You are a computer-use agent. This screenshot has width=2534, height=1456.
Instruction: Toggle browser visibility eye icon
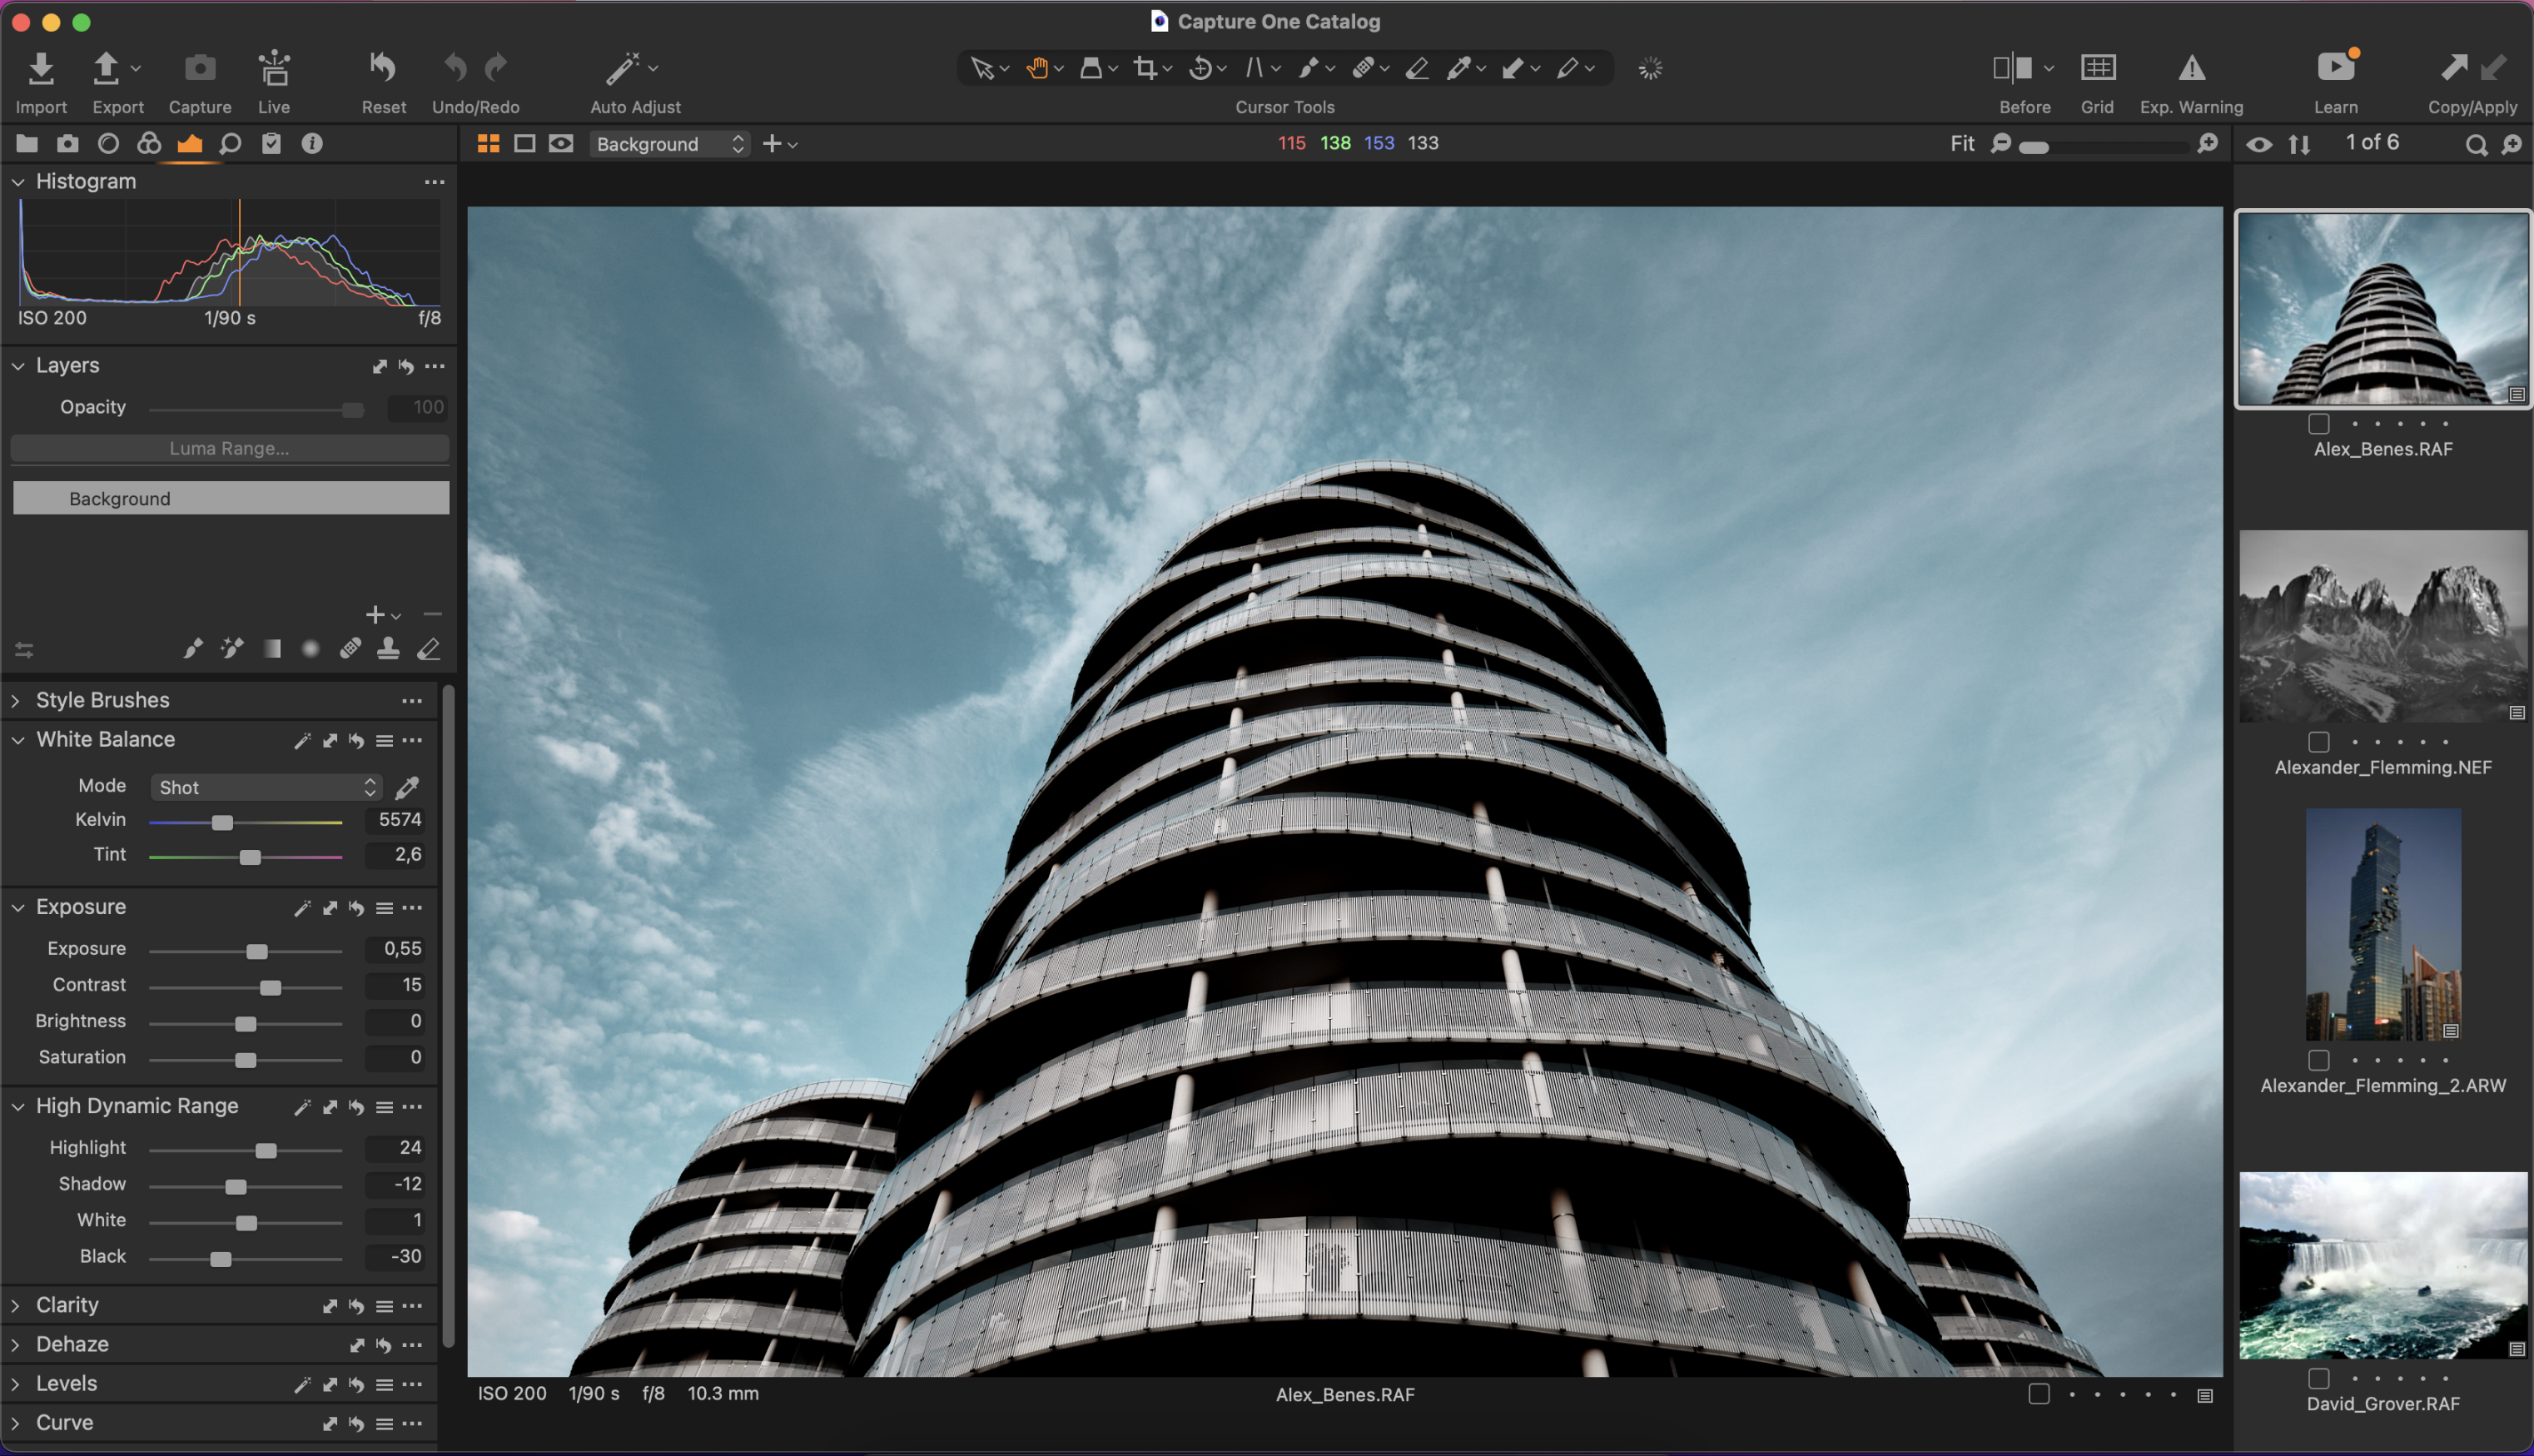[x=2258, y=145]
